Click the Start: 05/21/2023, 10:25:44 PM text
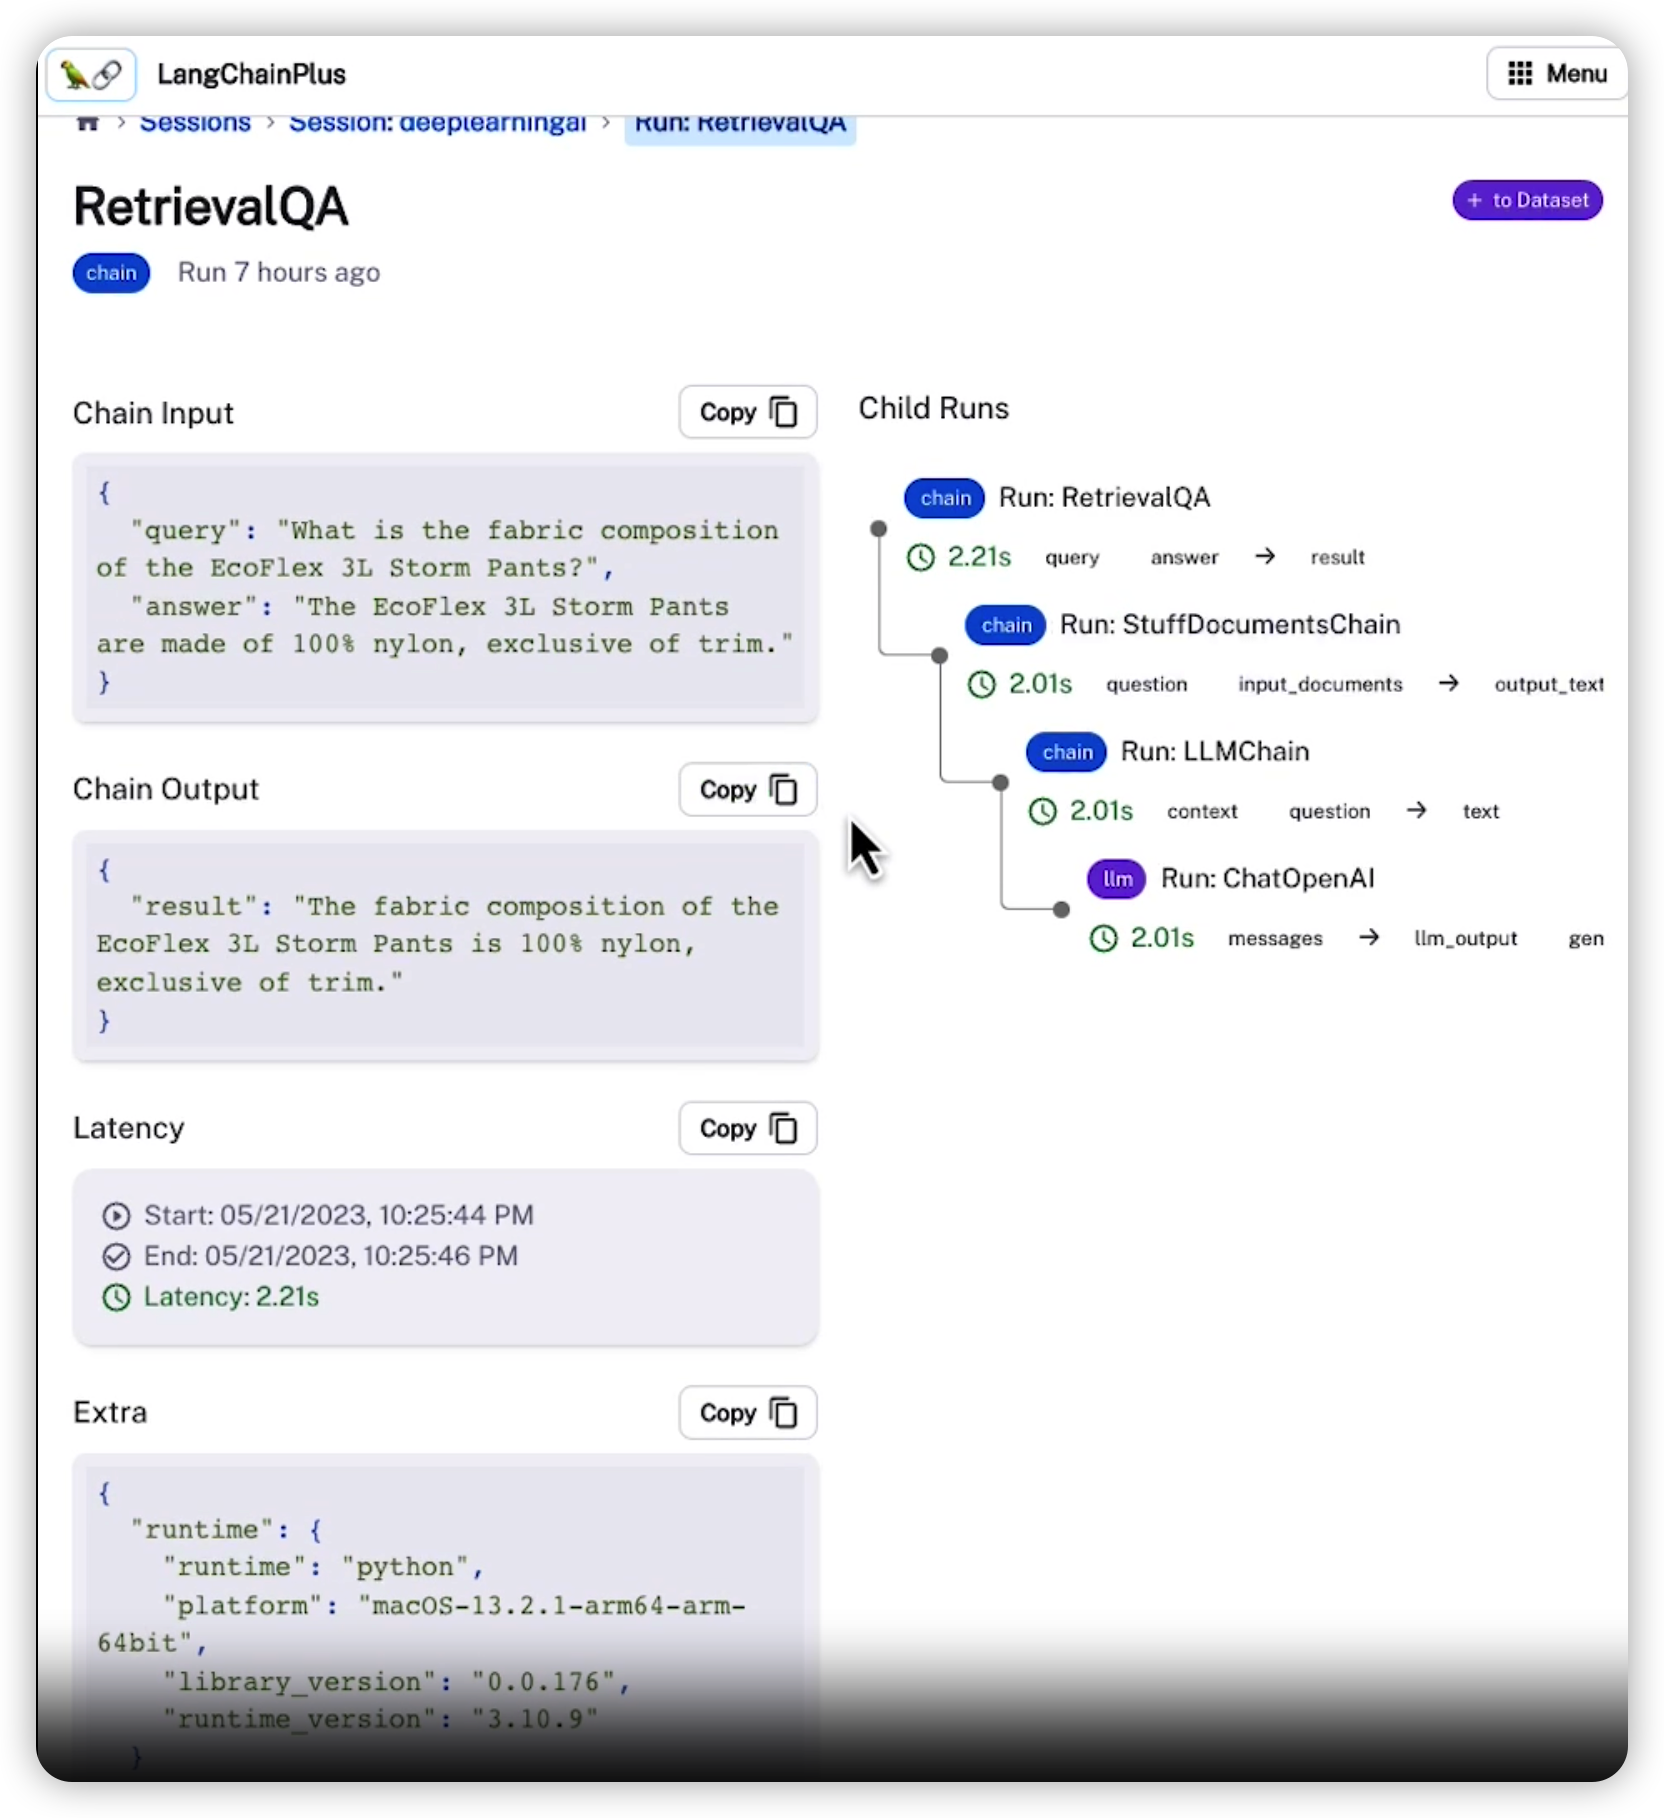Screen dimensions: 1664x1818 (x=339, y=1215)
